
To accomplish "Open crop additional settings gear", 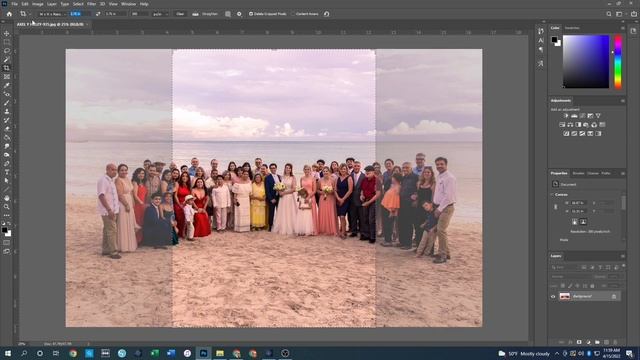I will coord(239,14).
